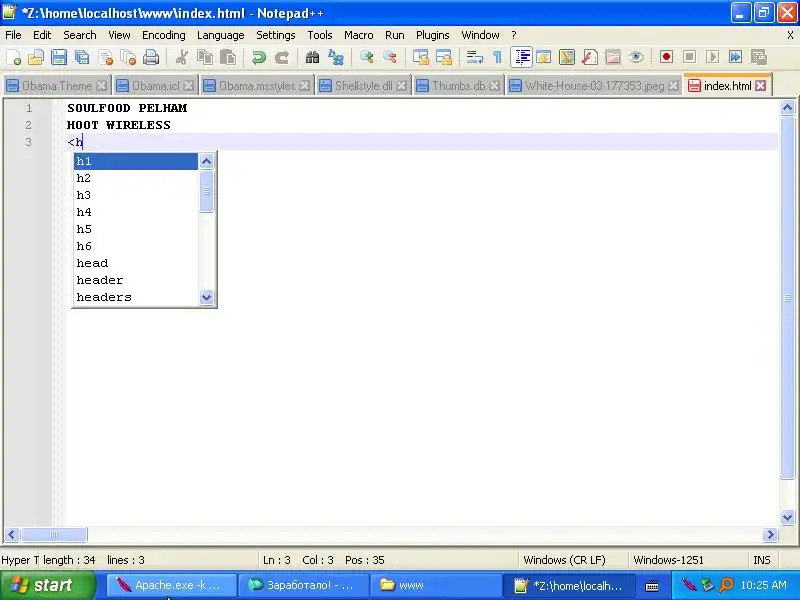Viewport: 800px width, 600px height.
Task: Paste from clipboard using toolbar icon
Action: (228, 57)
